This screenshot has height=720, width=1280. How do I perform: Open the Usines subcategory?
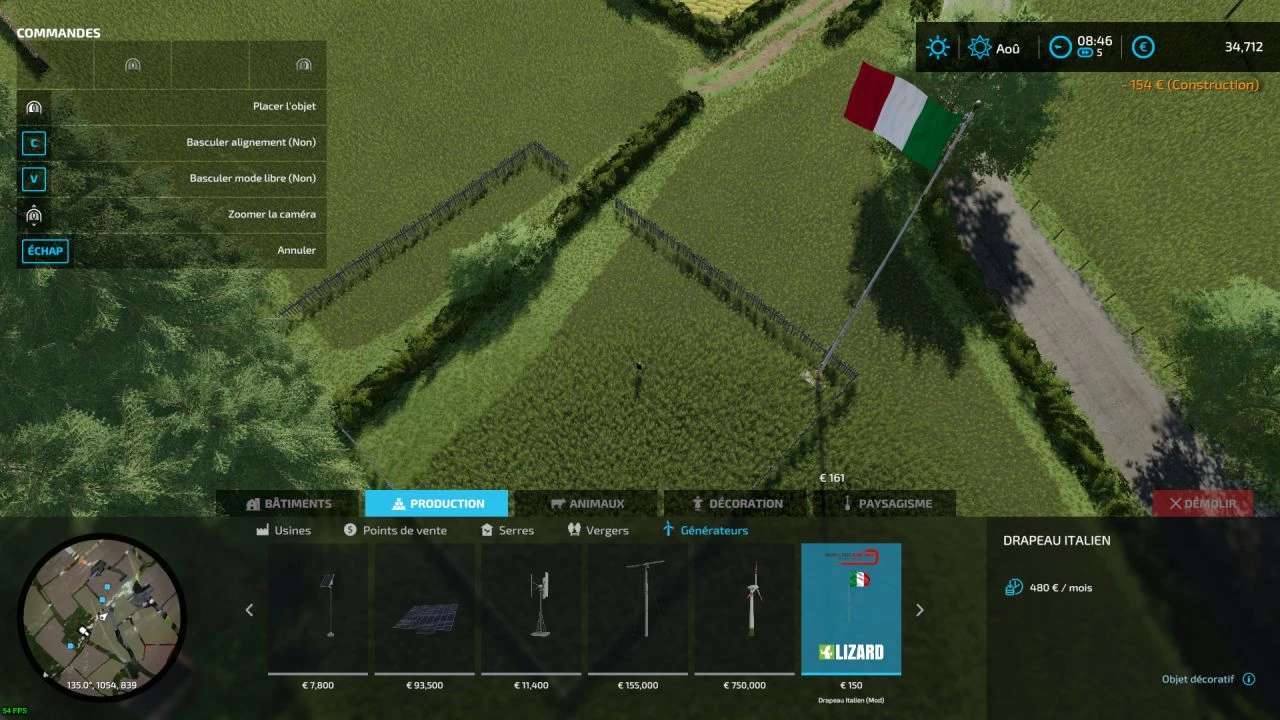[x=284, y=530]
